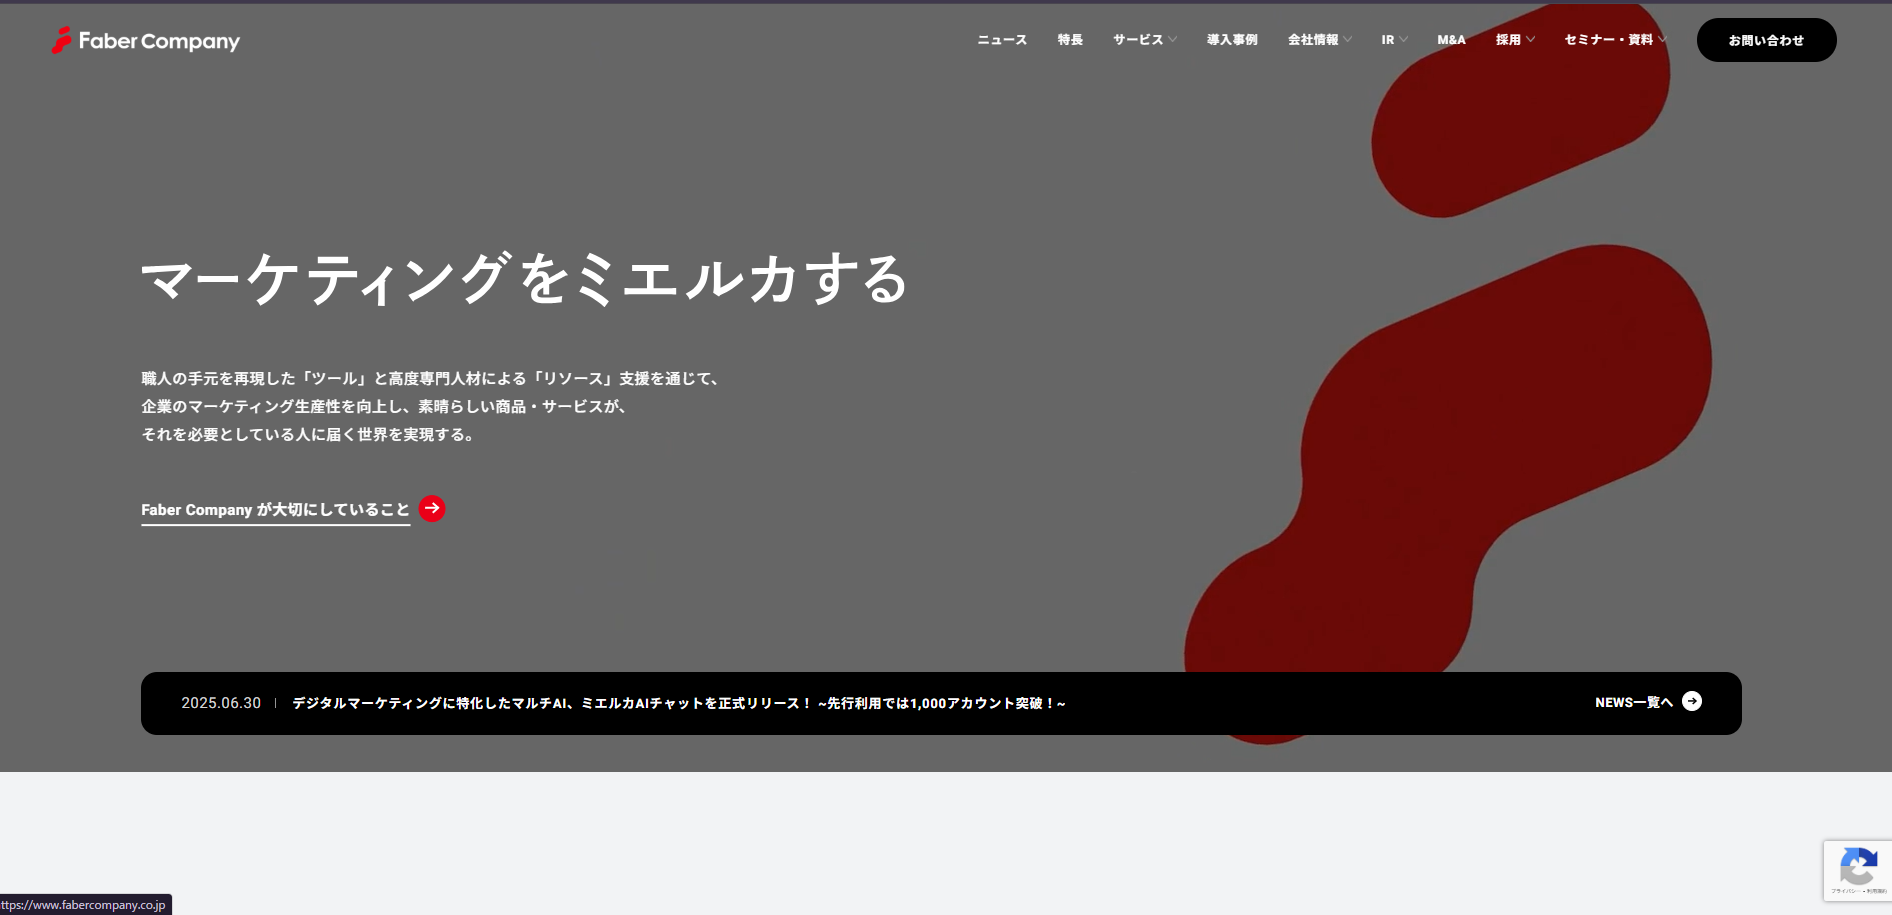
Task: Expand the サービス dropdown menu
Action: click(x=1144, y=40)
